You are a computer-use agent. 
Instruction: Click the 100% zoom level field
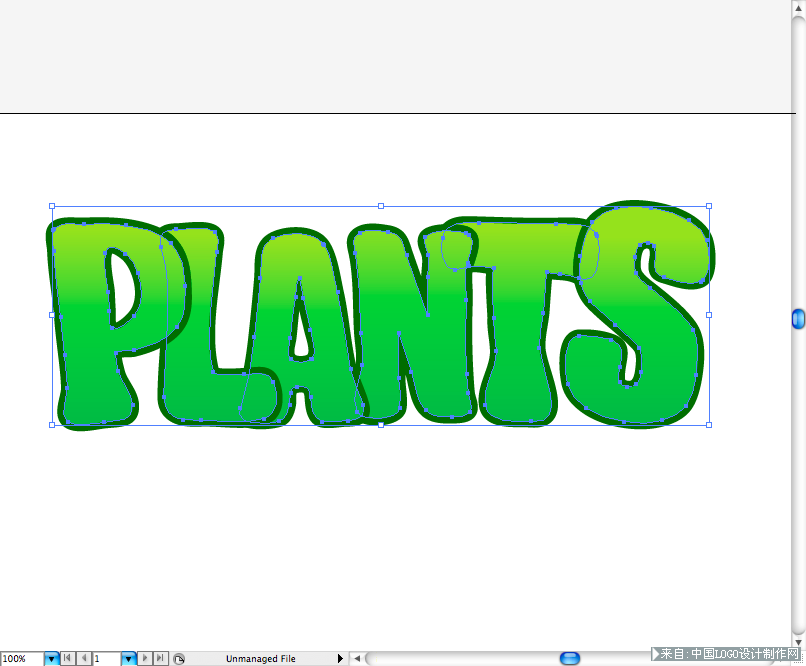pos(22,658)
